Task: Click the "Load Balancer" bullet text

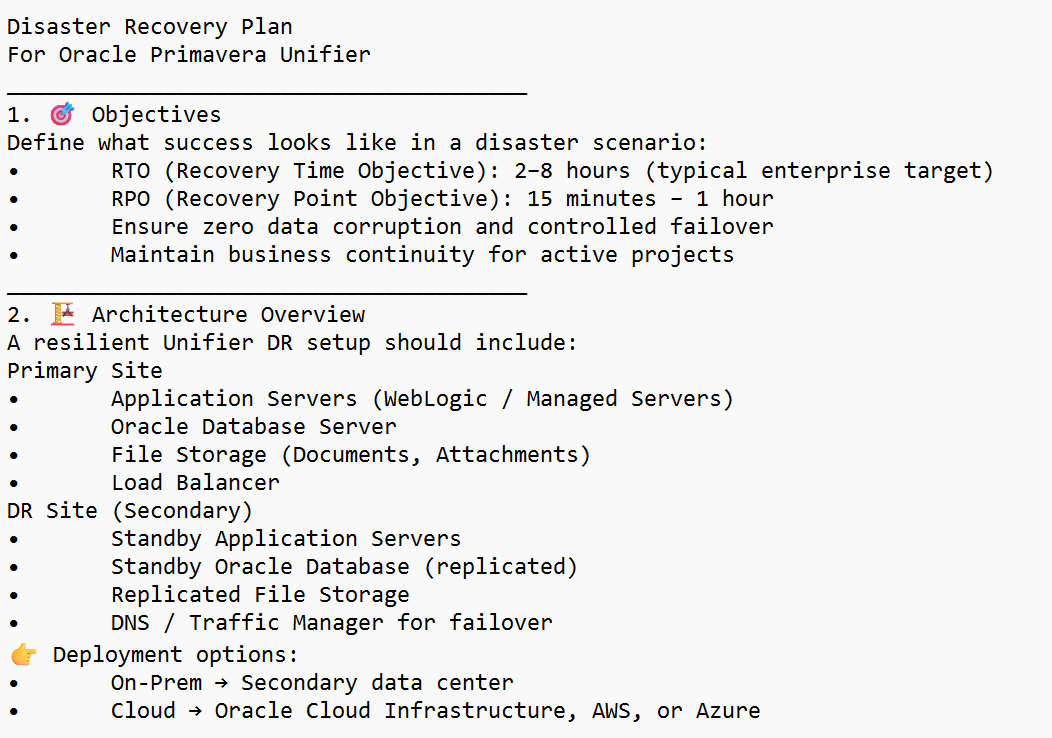Action: click(x=195, y=482)
